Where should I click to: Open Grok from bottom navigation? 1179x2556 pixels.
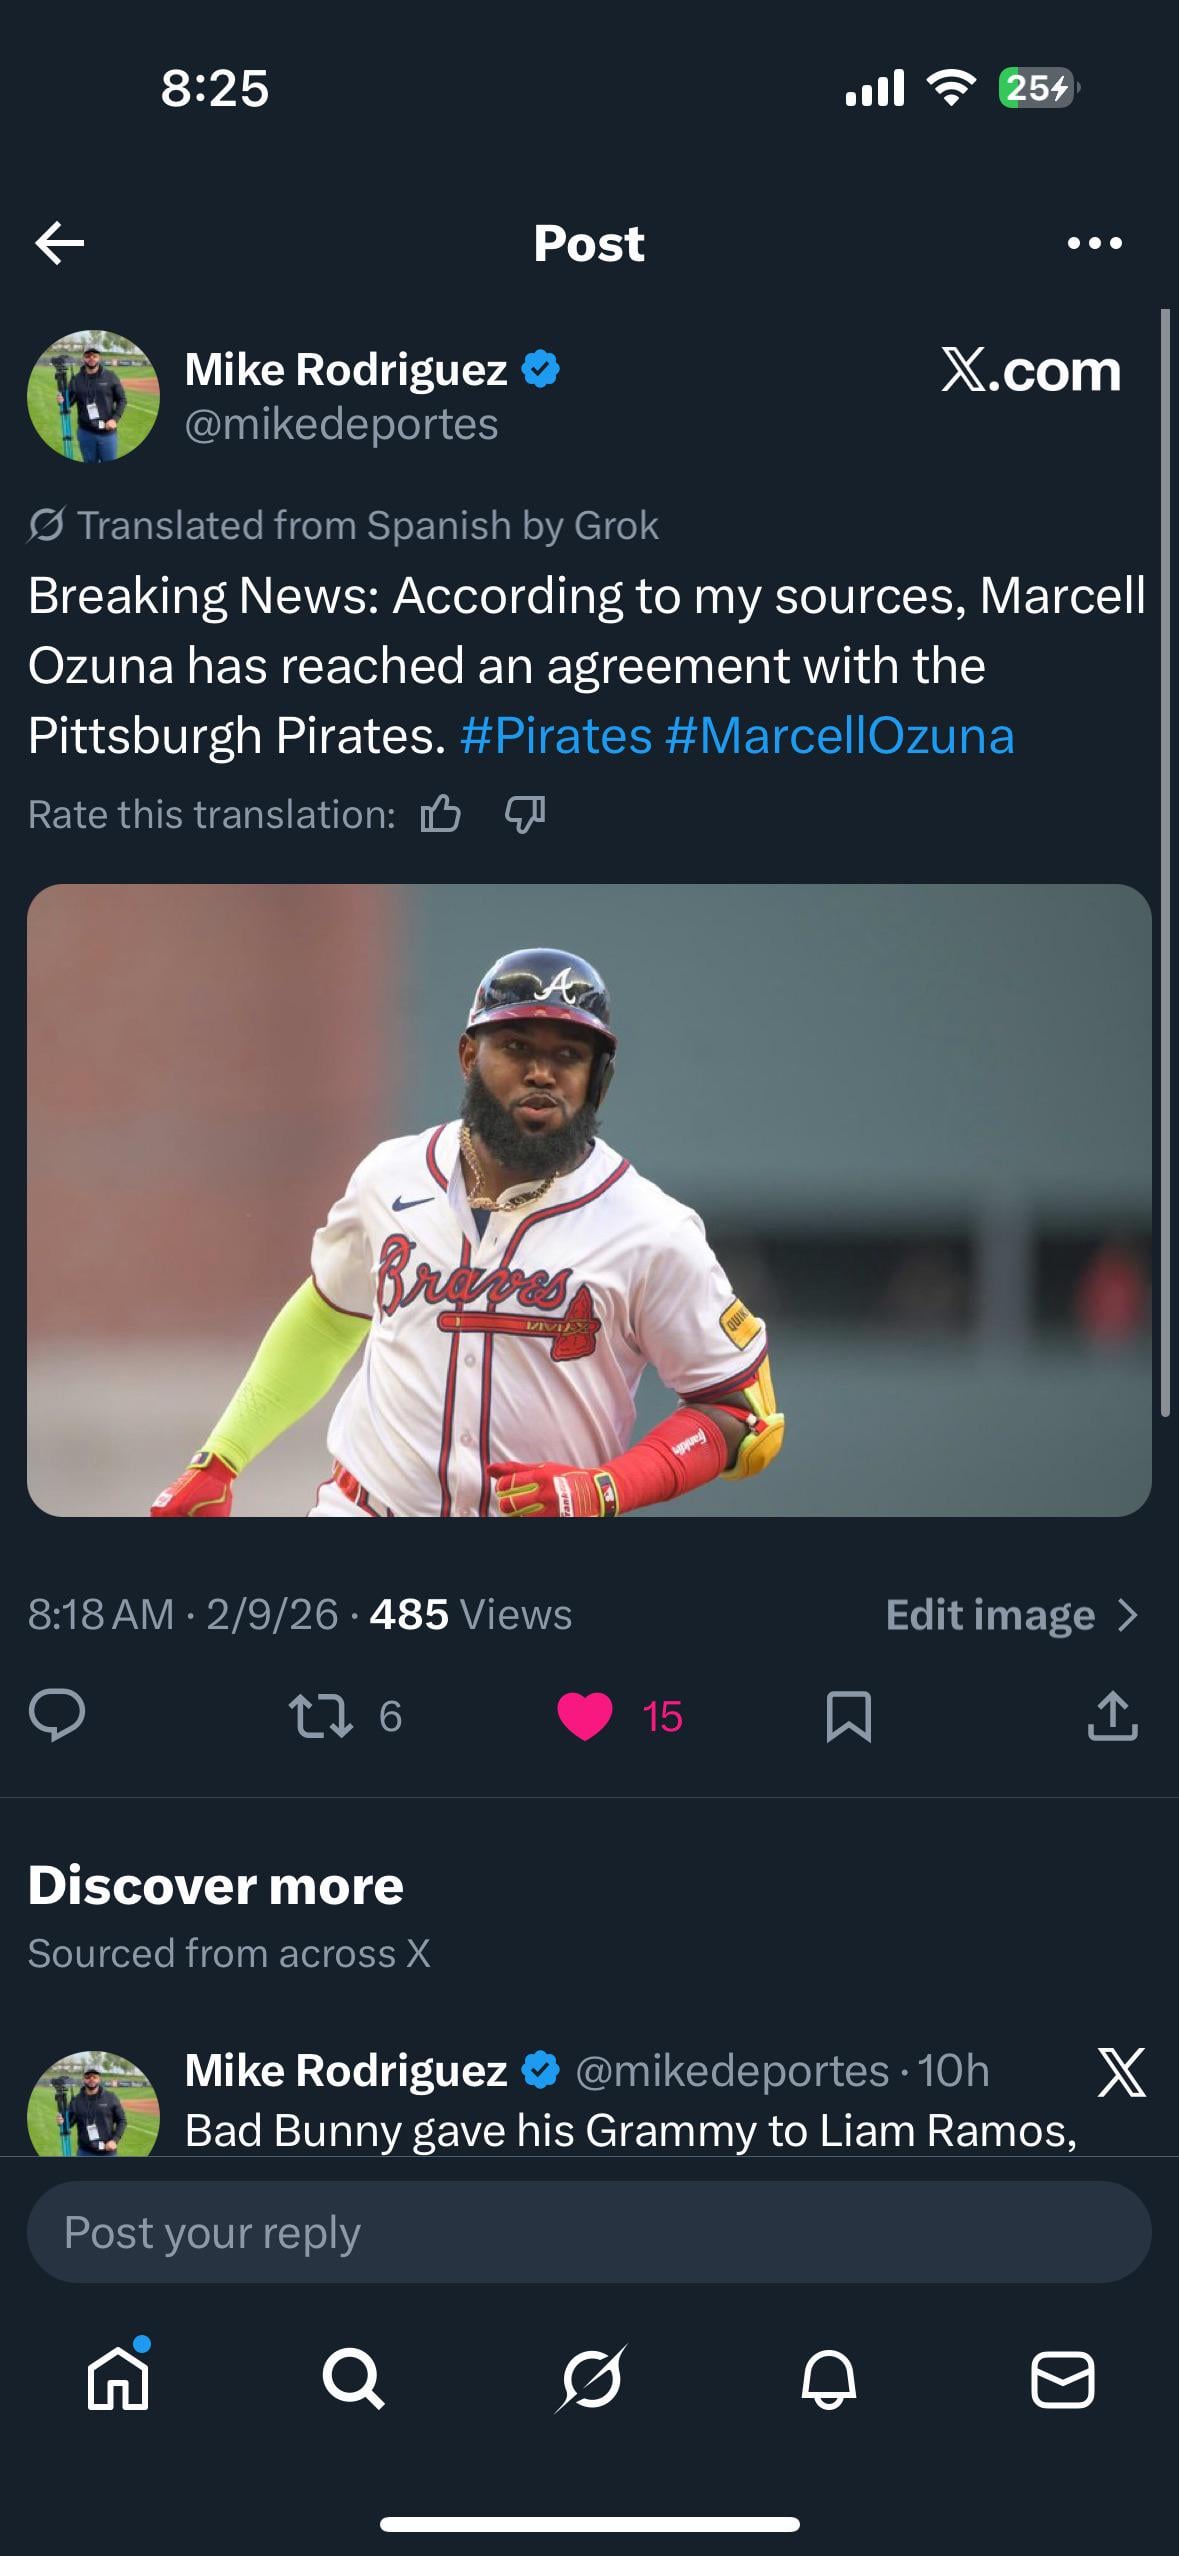point(590,2379)
